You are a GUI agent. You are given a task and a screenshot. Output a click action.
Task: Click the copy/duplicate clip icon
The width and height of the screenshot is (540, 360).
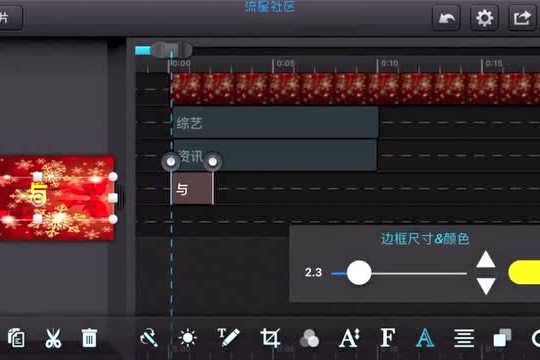16,338
